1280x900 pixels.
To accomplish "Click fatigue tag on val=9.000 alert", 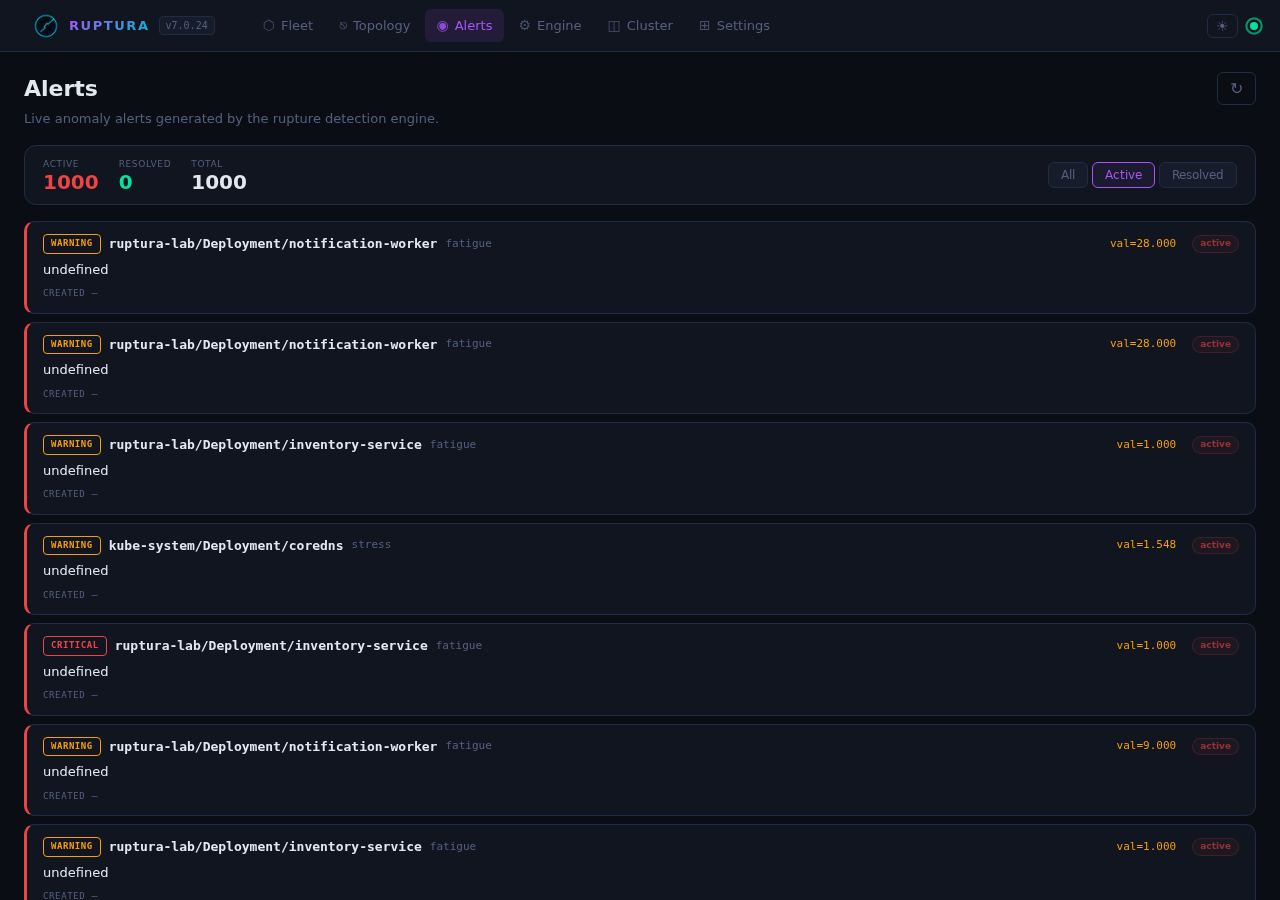I will (x=469, y=746).
